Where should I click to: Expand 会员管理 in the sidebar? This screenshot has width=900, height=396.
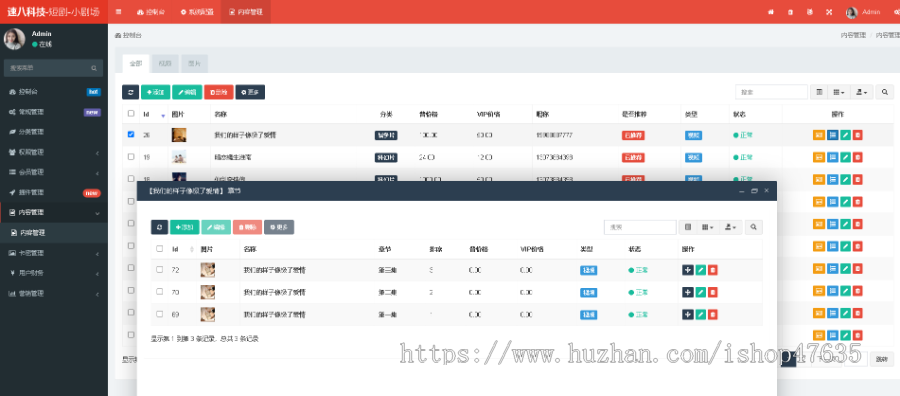pyautogui.click(x=54, y=172)
